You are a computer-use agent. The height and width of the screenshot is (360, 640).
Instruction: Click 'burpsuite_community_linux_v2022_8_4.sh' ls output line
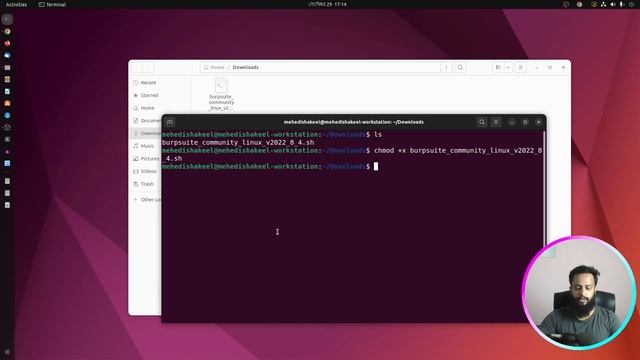point(238,142)
